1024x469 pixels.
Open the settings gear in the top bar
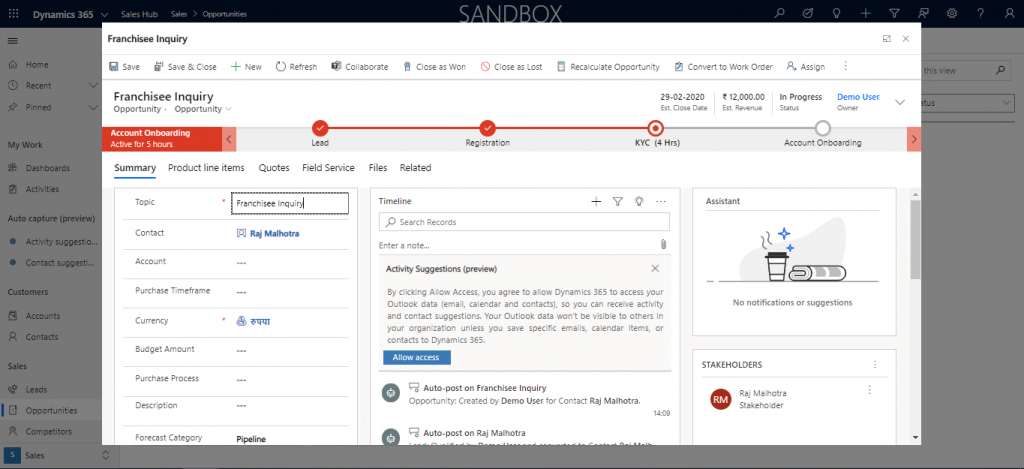(x=952, y=13)
